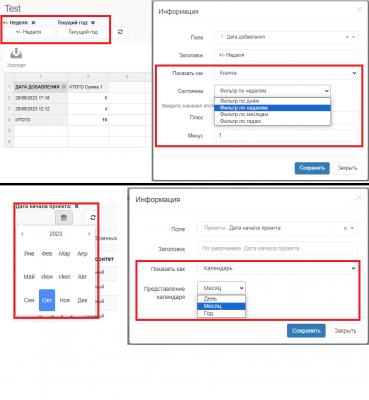Close the Информация dialog containing the Состояние field
Image resolution: width=369 pixels, height=400 pixels.
[x=359, y=10]
